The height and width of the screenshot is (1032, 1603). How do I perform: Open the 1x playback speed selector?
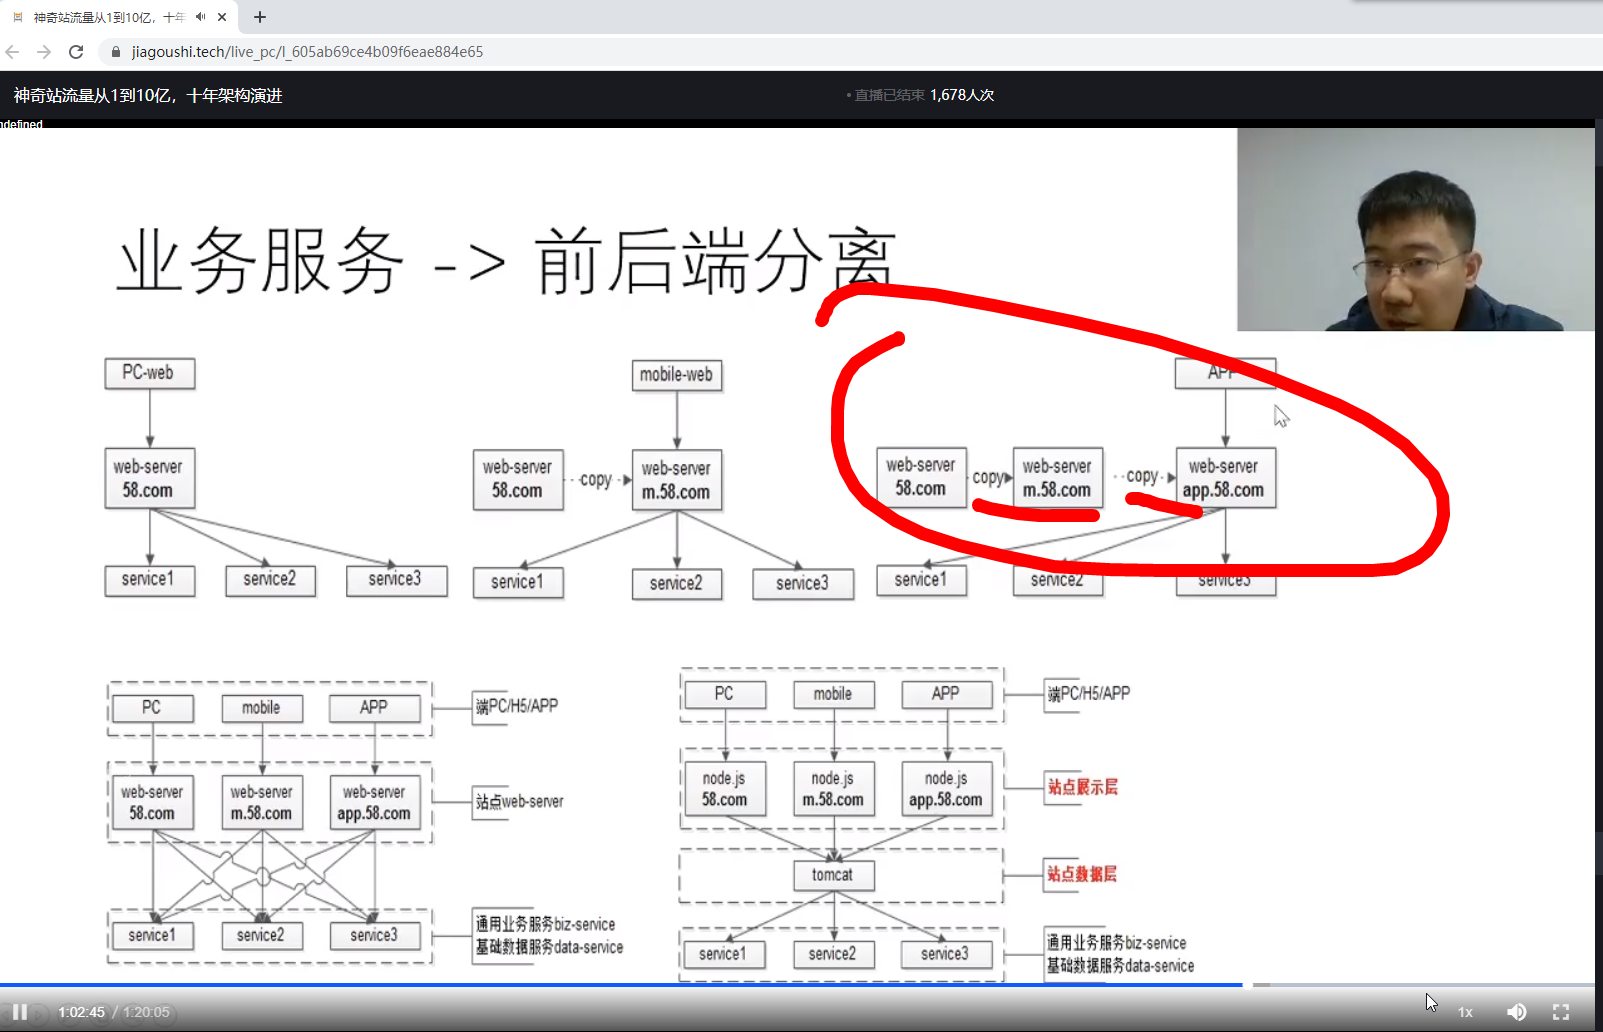tap(1465, 1011)
